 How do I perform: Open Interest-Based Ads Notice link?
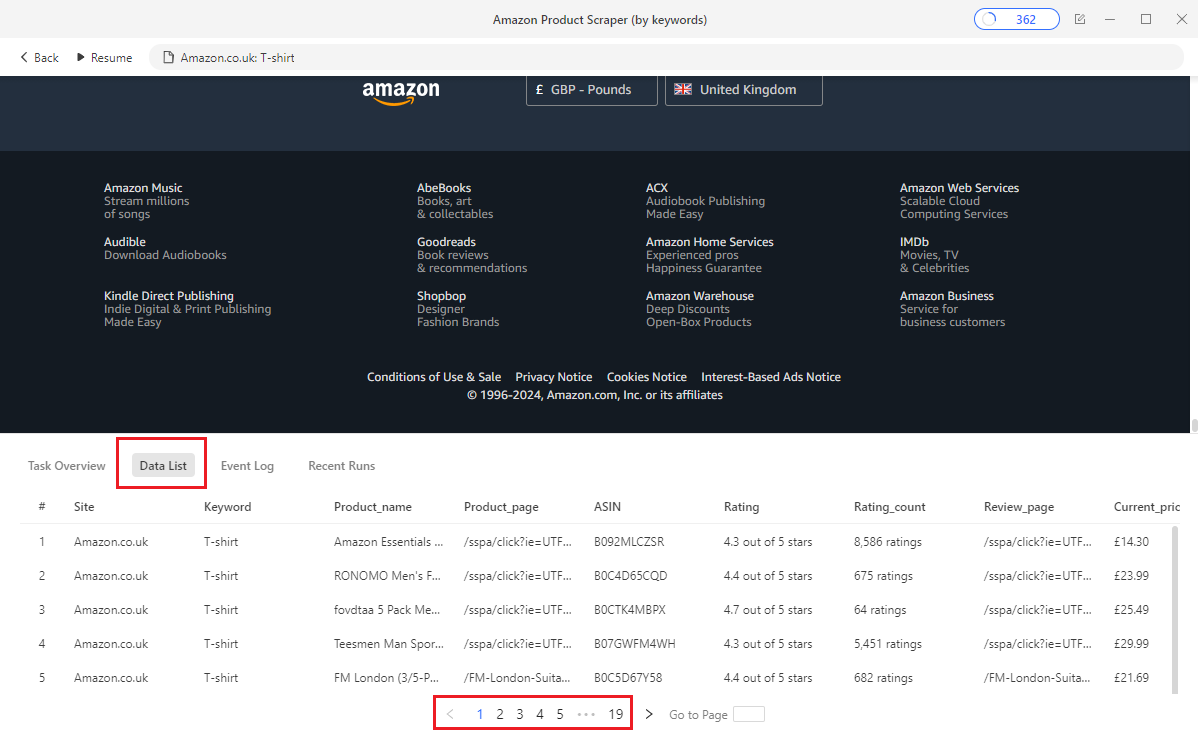(x=771, y=377)
